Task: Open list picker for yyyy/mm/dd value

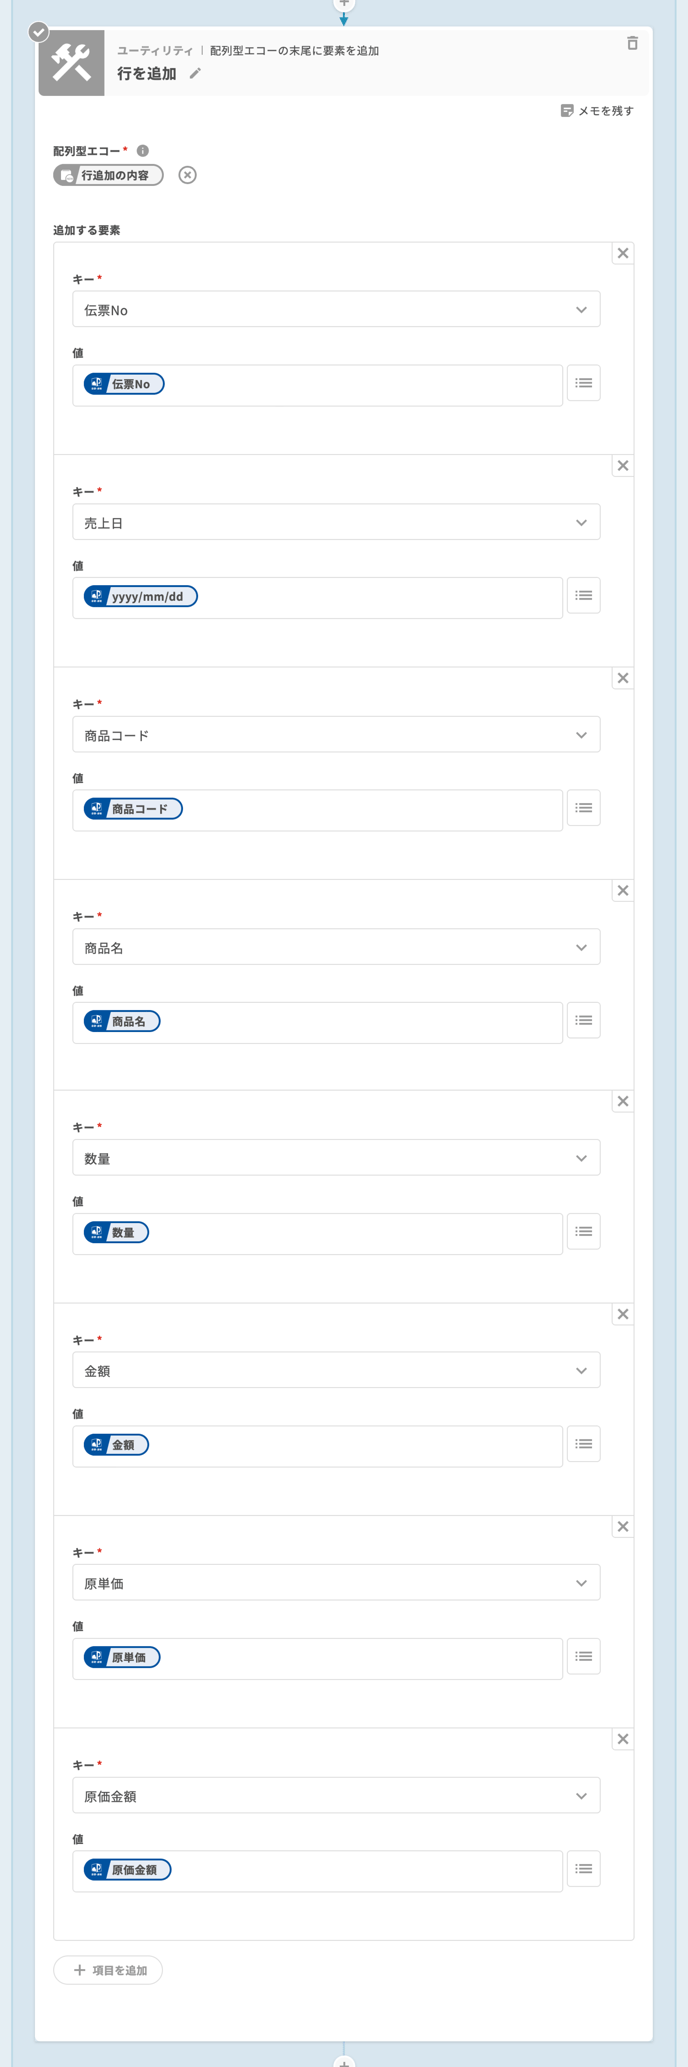Action: click(584, 596)
